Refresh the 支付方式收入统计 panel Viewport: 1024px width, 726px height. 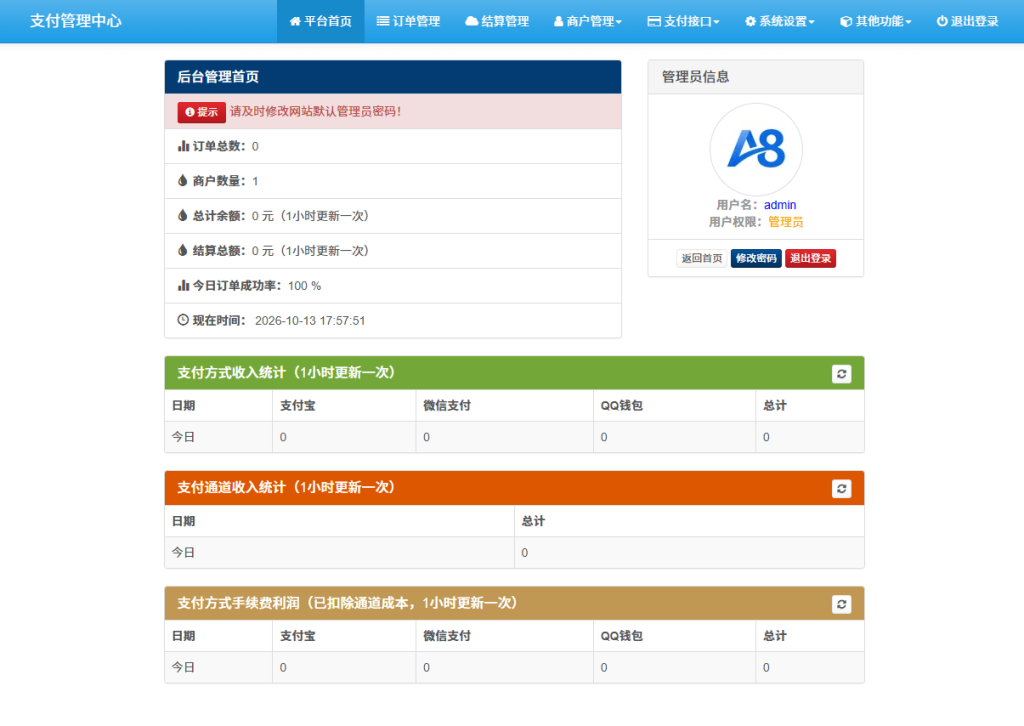(x=841, y=373)
